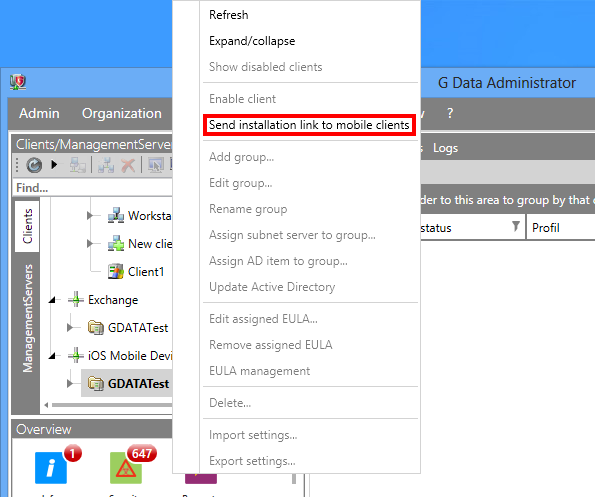Click the new group network toolbar icon
The width and height of the screenshot is (595, 497).
point(106,165)
